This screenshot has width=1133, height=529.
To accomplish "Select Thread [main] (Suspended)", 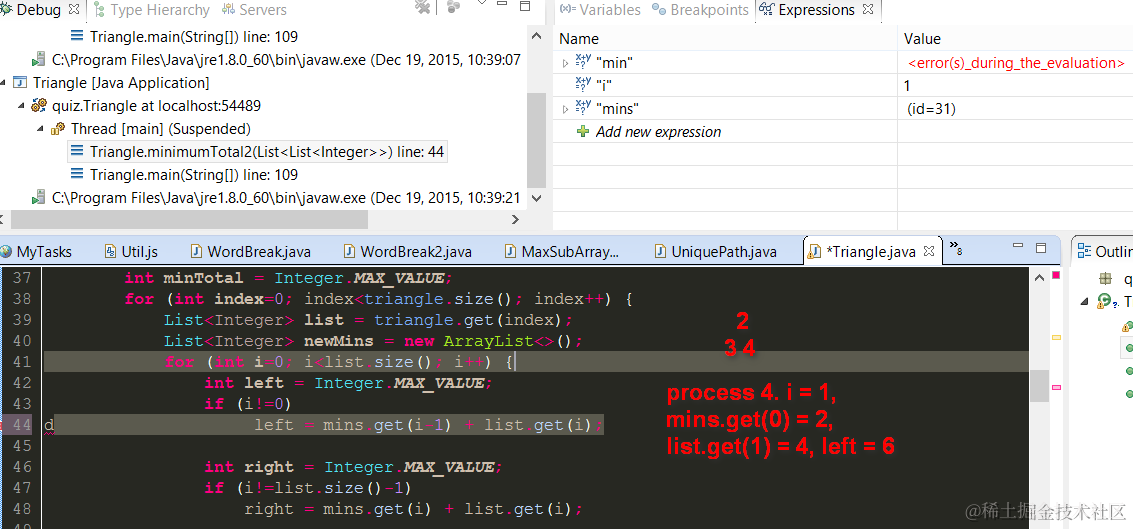I will click(x=160, y=129).
